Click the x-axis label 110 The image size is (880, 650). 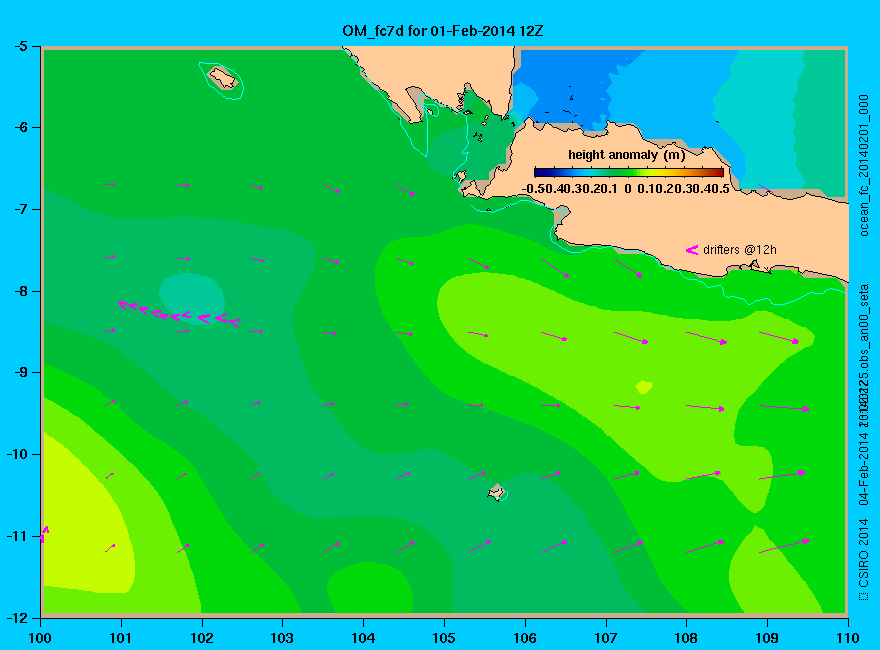click(848, 638)
